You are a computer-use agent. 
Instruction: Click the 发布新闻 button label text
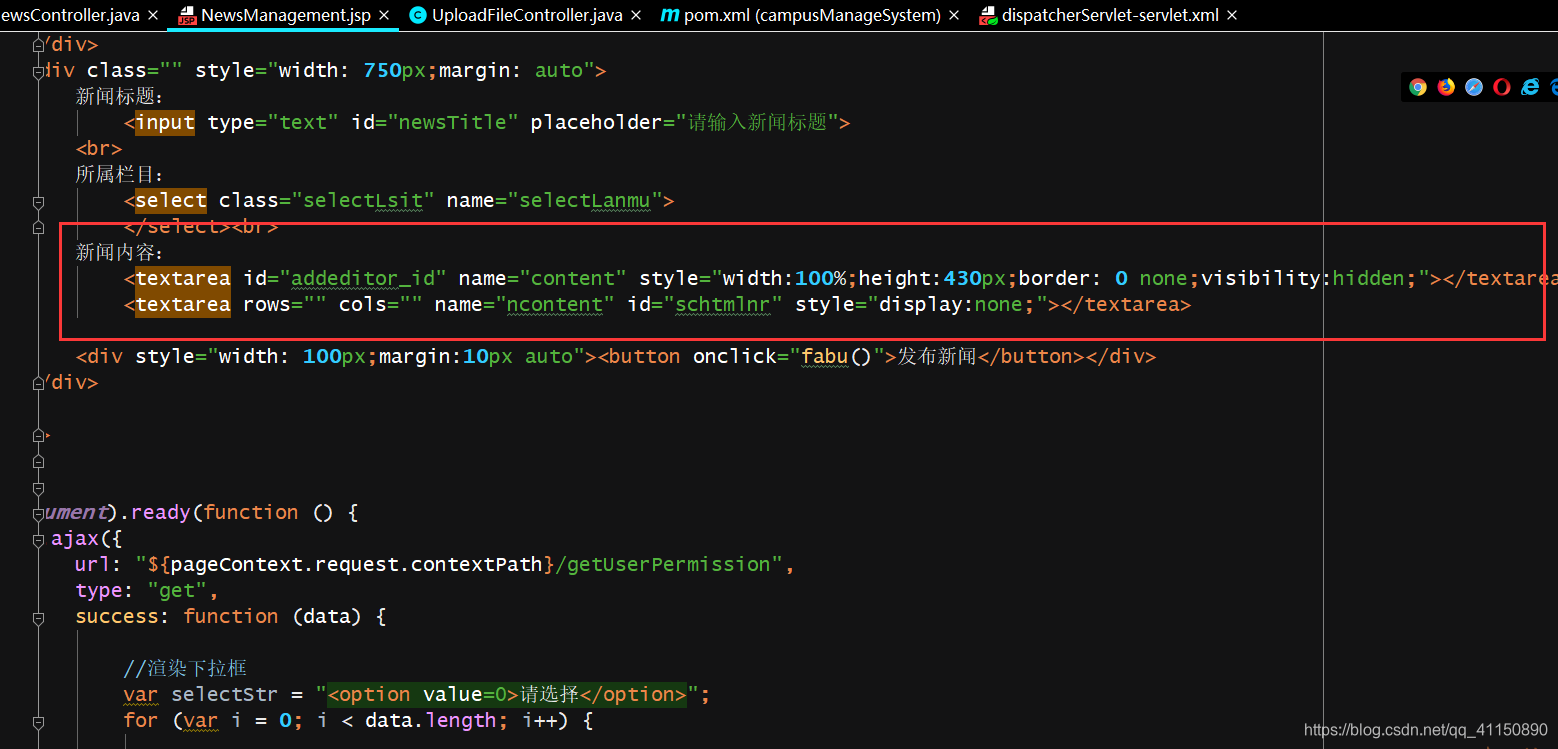[936, 357]
